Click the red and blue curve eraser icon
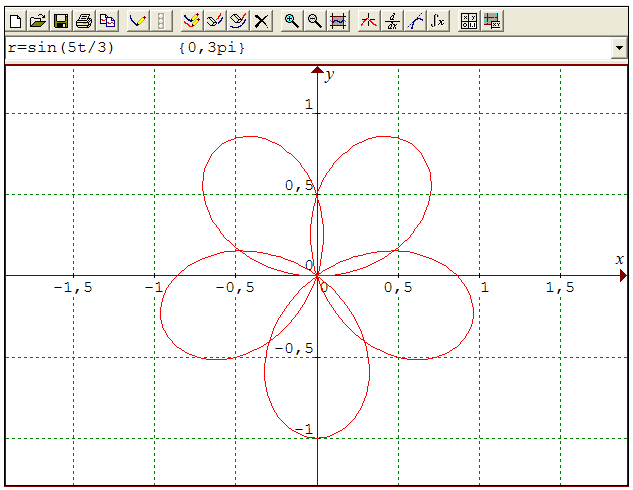This screenshot has width=633, height=490. pyautogui.click(x=215, y=21)
